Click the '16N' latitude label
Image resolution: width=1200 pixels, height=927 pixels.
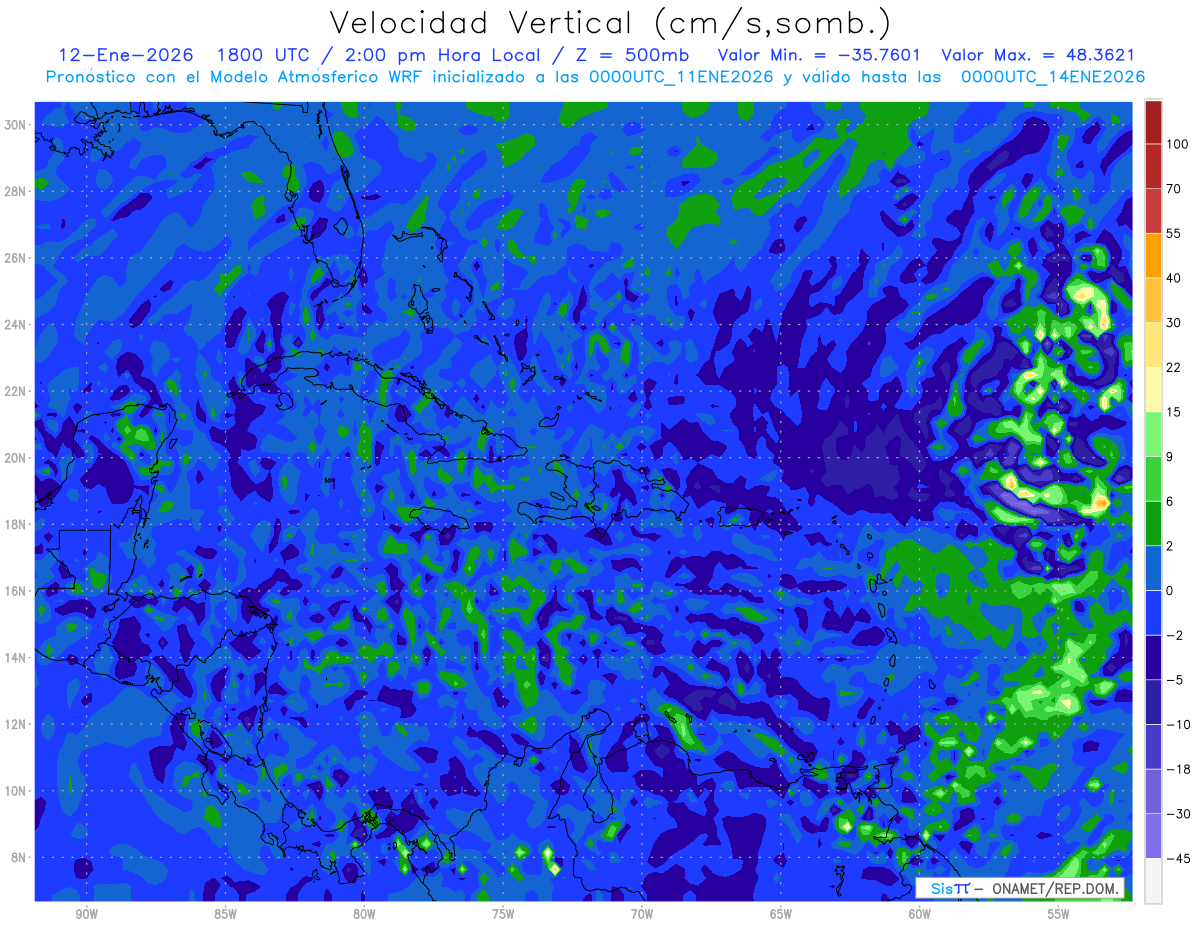pyautogui.click(x=17, y=591)
